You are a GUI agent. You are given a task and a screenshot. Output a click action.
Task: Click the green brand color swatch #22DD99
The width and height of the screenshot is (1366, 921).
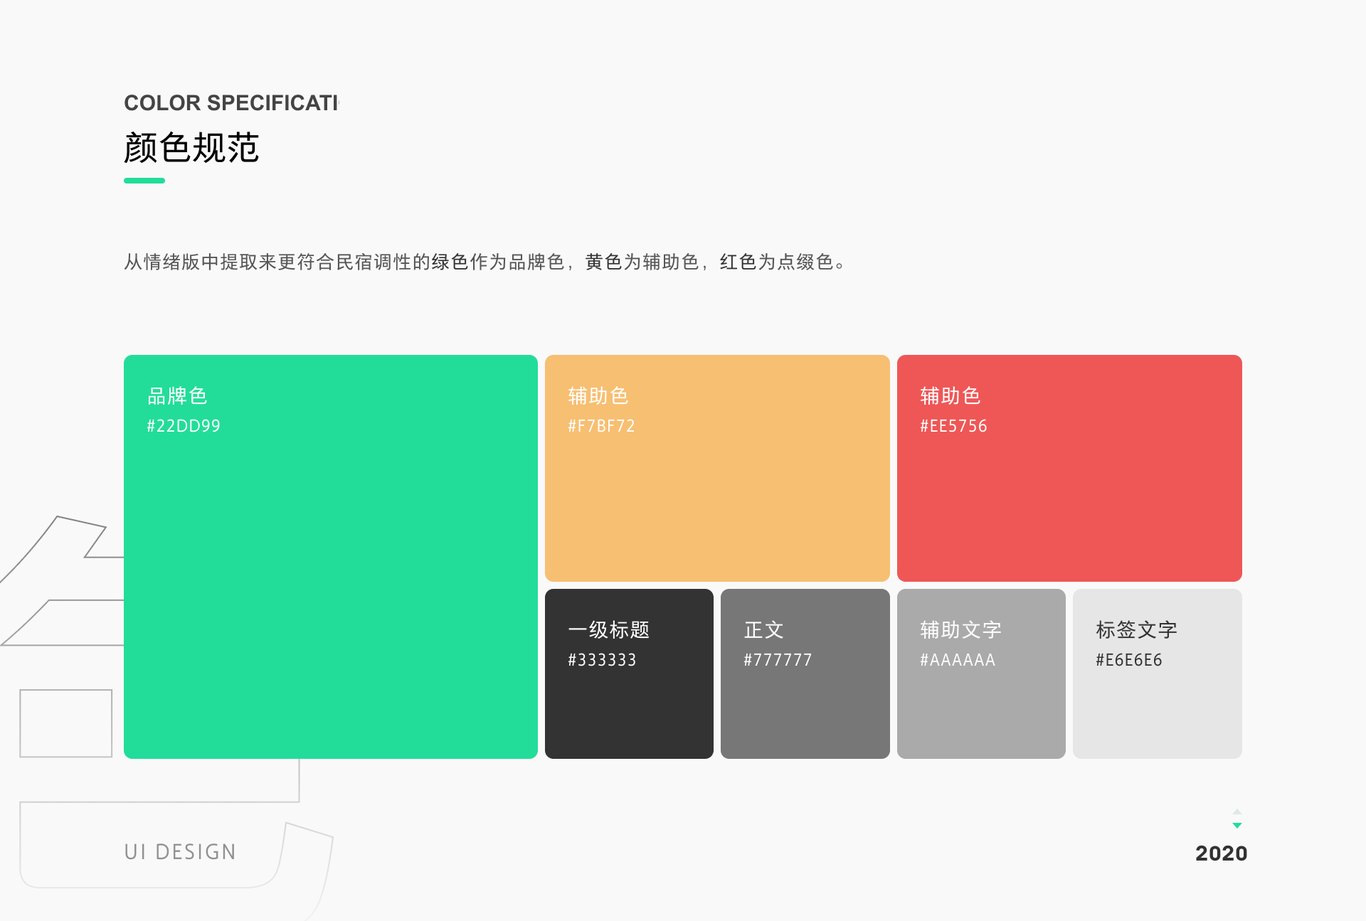click(x=331, y=557)
